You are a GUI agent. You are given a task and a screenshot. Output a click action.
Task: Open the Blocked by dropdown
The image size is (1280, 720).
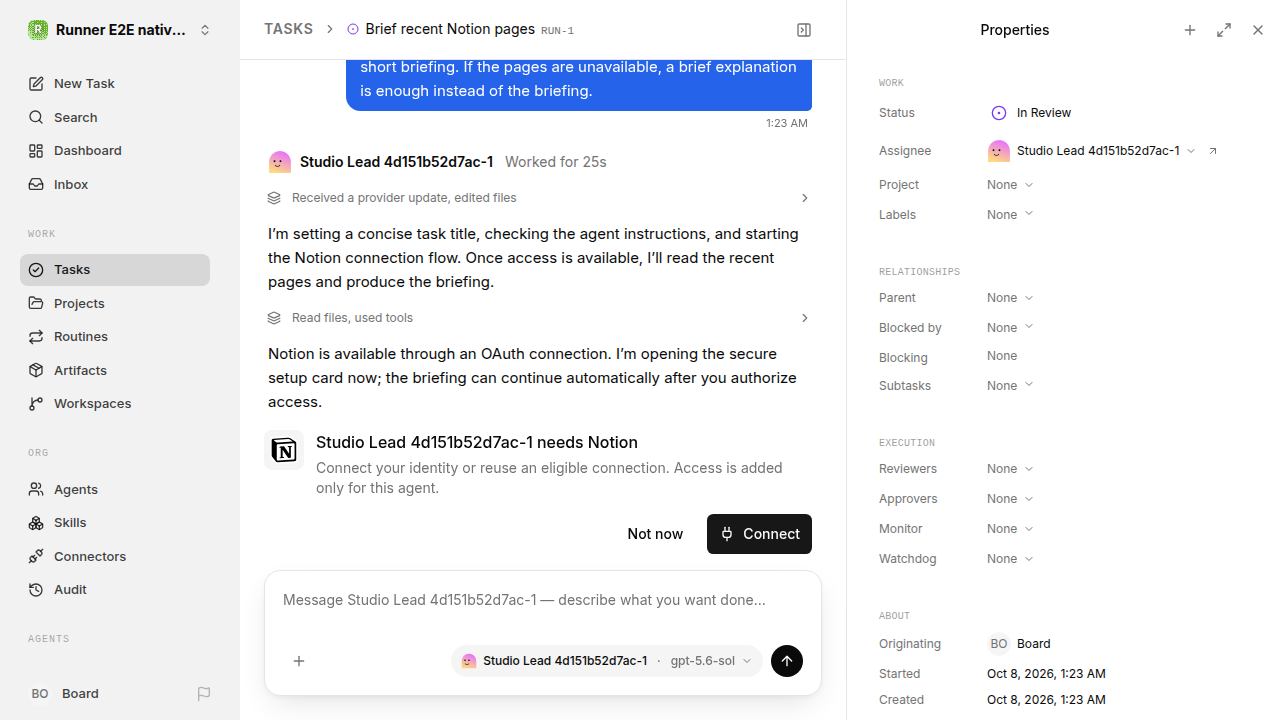[1010, 328]
